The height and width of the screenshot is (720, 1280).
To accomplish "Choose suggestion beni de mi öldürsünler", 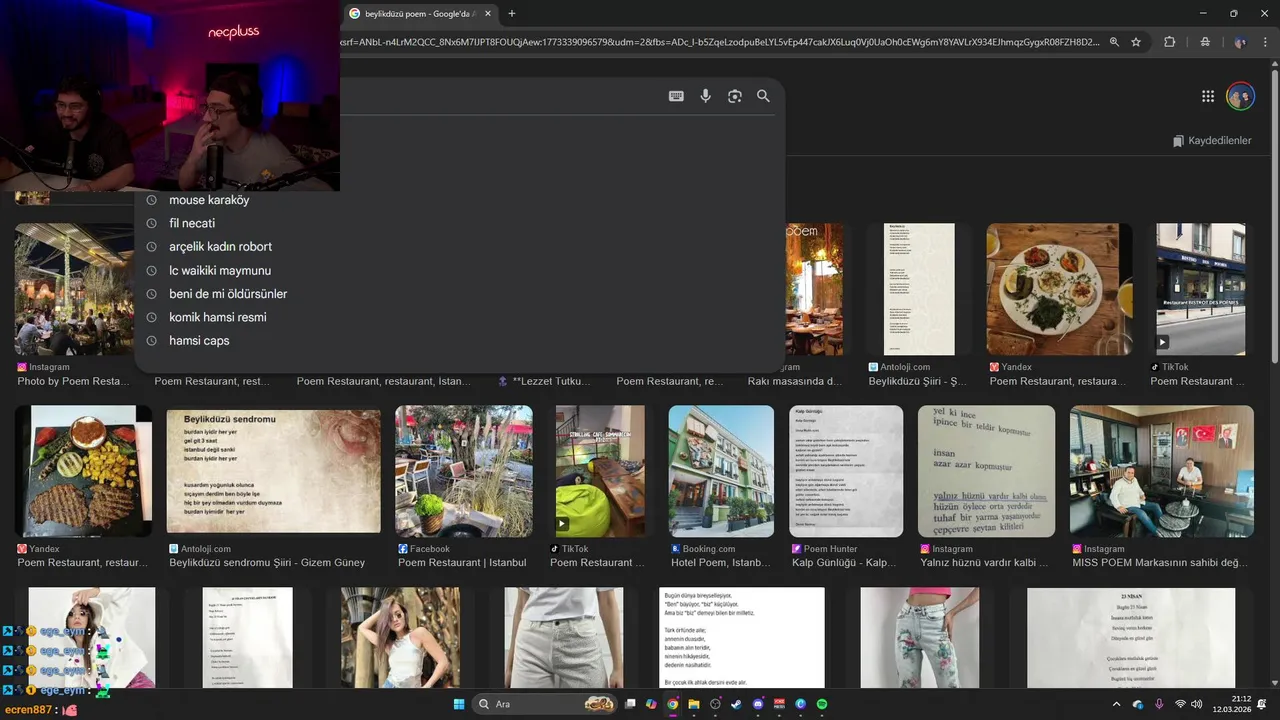I will [x=228, y=294].
